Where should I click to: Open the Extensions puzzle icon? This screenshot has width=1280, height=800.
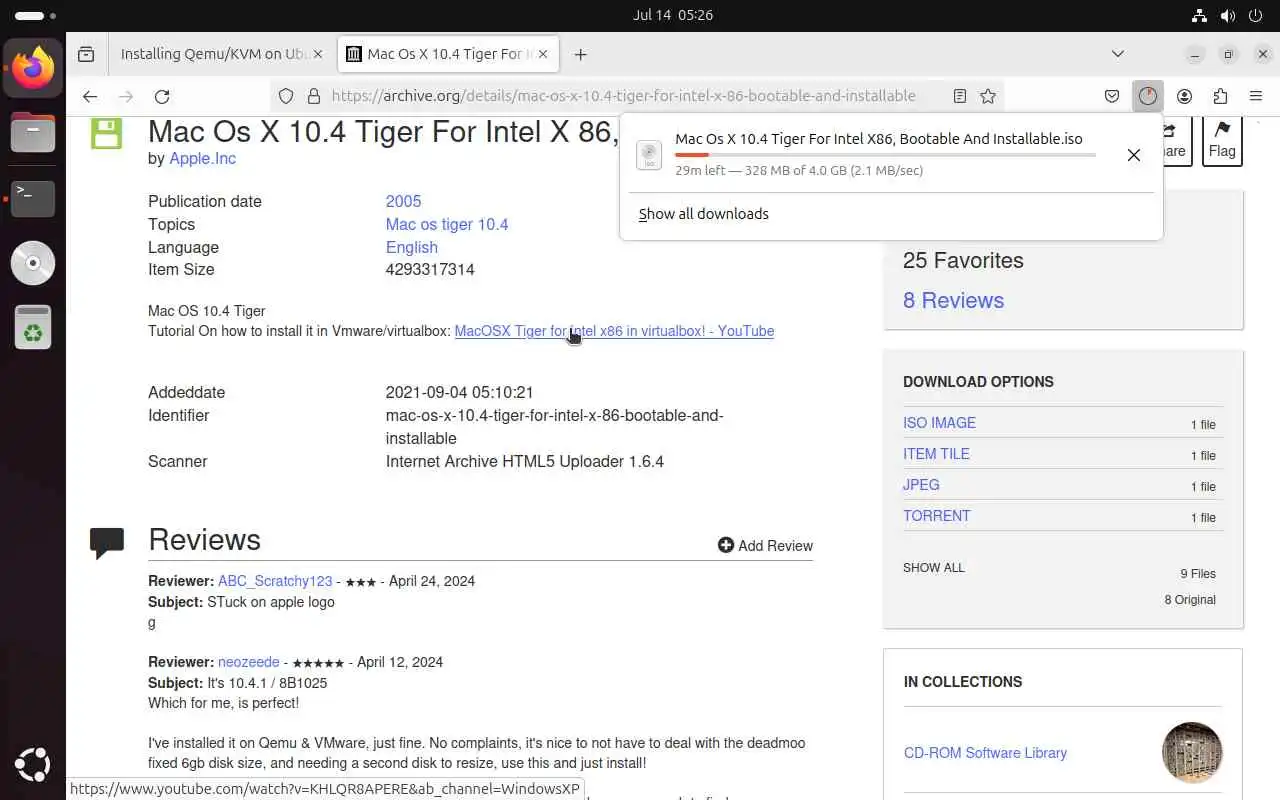1220,96
